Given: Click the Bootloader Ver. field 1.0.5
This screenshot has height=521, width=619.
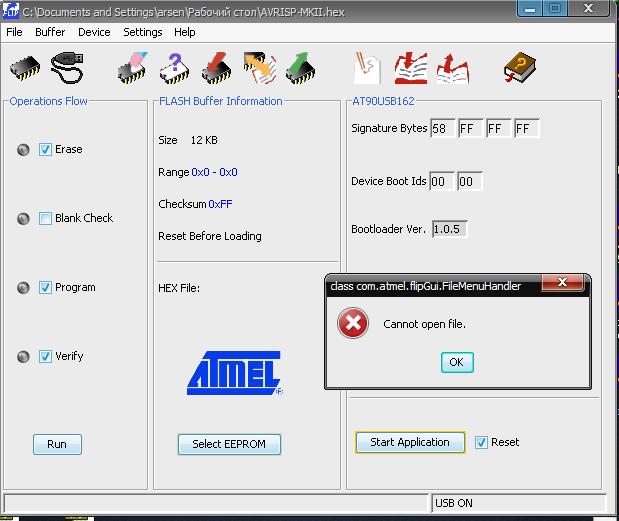Looking at the screenshot, I should pos(450,229).
